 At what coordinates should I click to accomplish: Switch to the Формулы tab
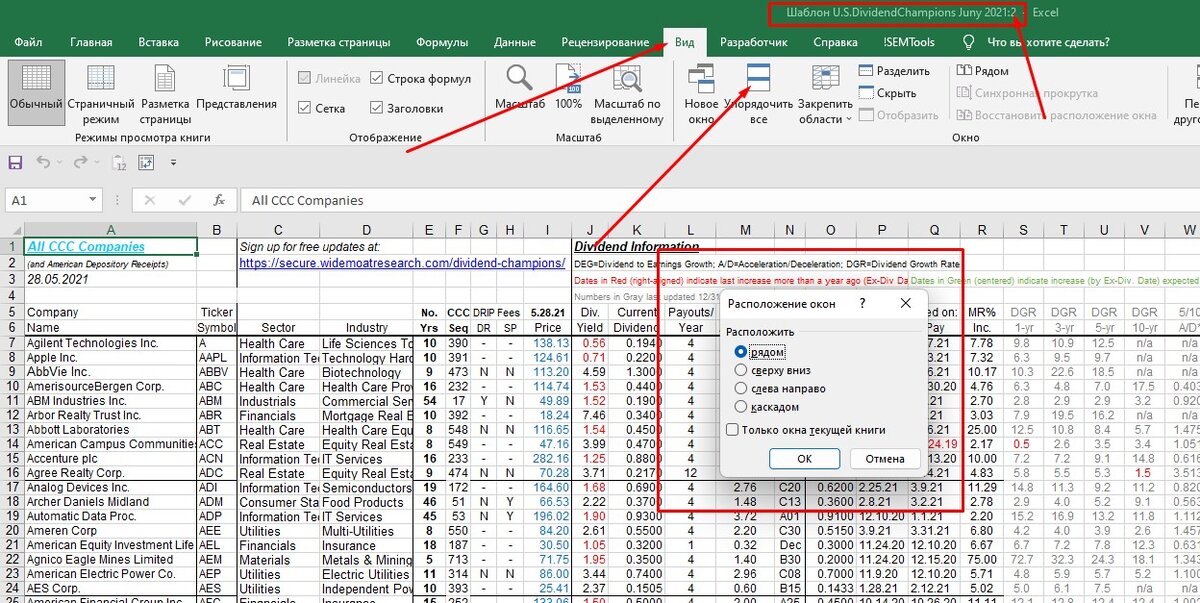pyautogui.click(x=442, y=42)
